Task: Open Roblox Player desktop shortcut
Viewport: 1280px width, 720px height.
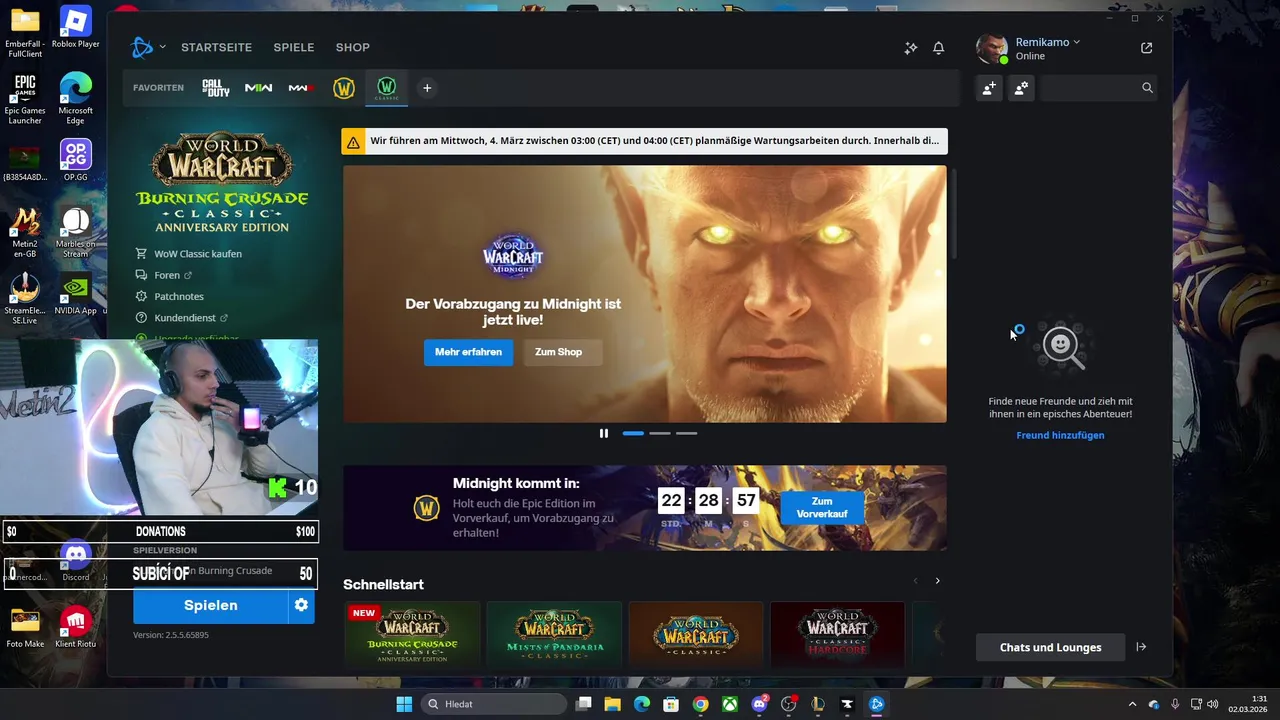Action: click(x=76, y=28)
